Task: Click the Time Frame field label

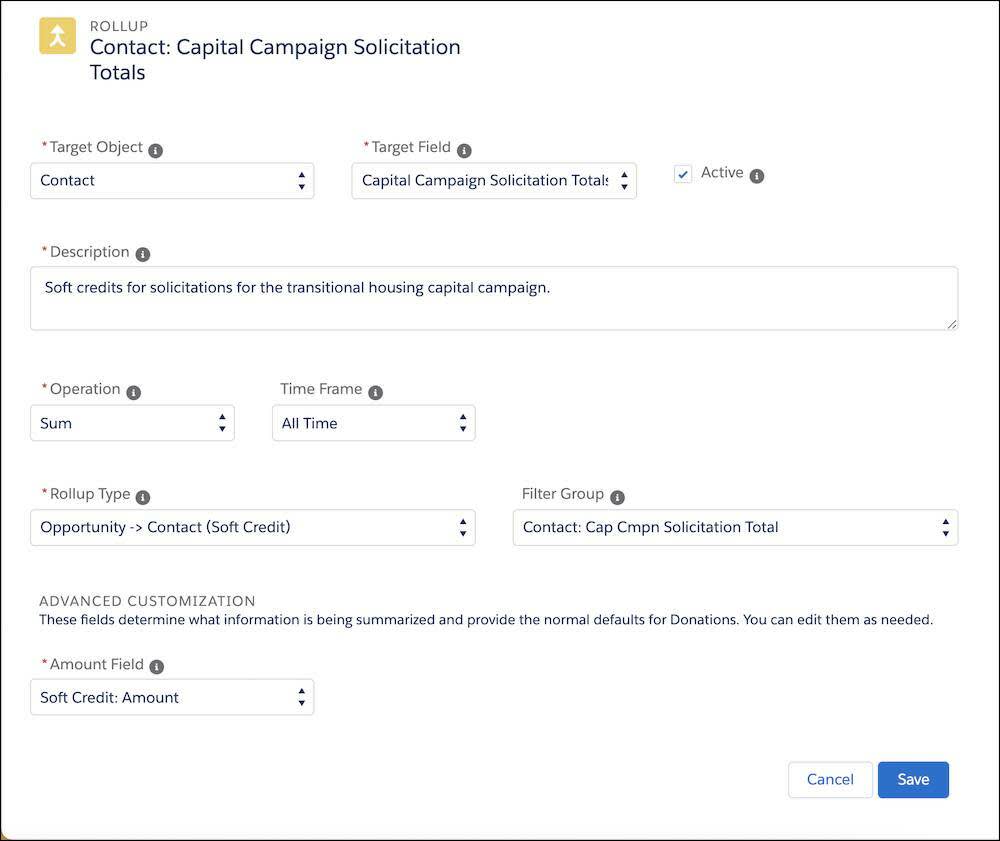Action: coord(321,389)
